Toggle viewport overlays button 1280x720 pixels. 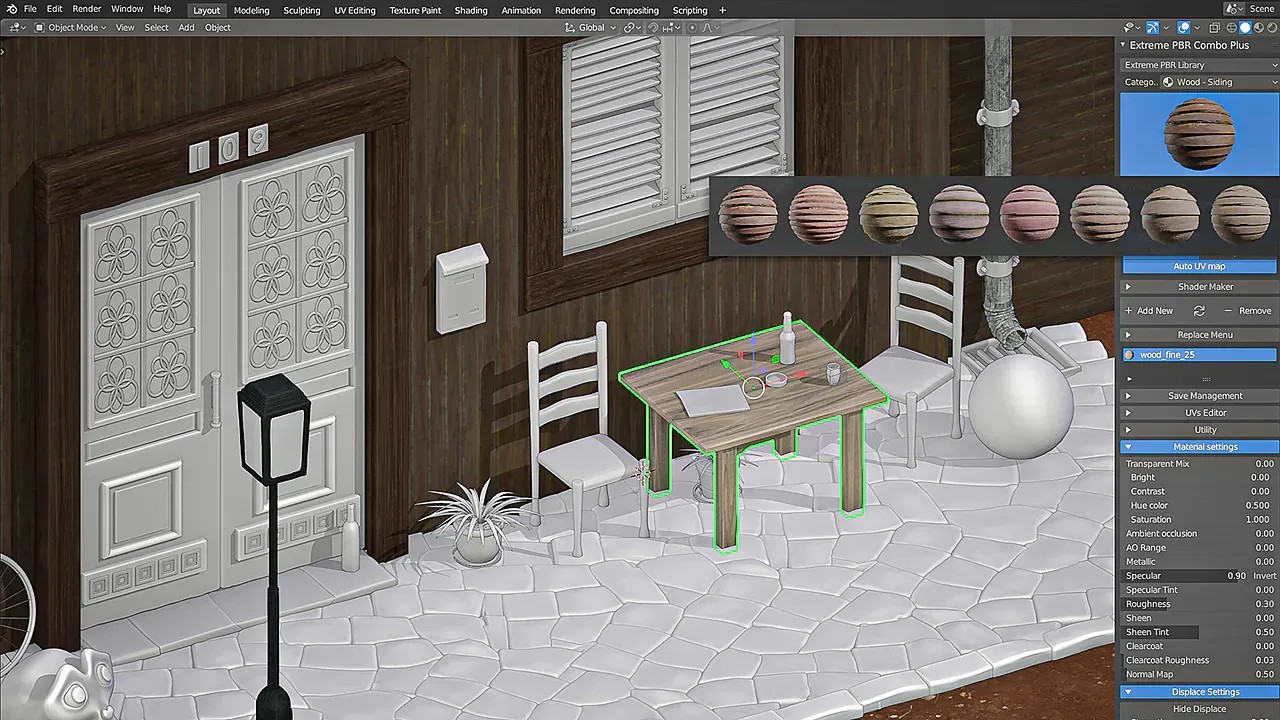click(1183, 28)
